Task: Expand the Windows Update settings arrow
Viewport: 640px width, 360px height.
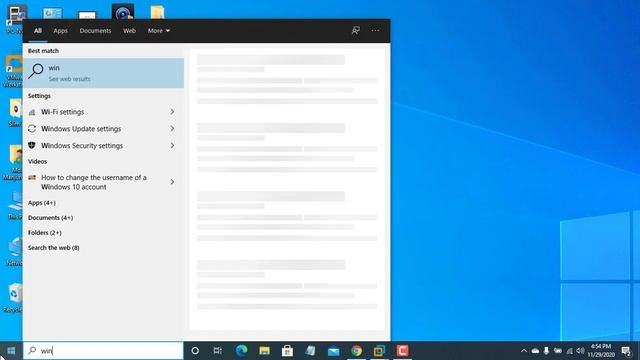Action: 172,129
